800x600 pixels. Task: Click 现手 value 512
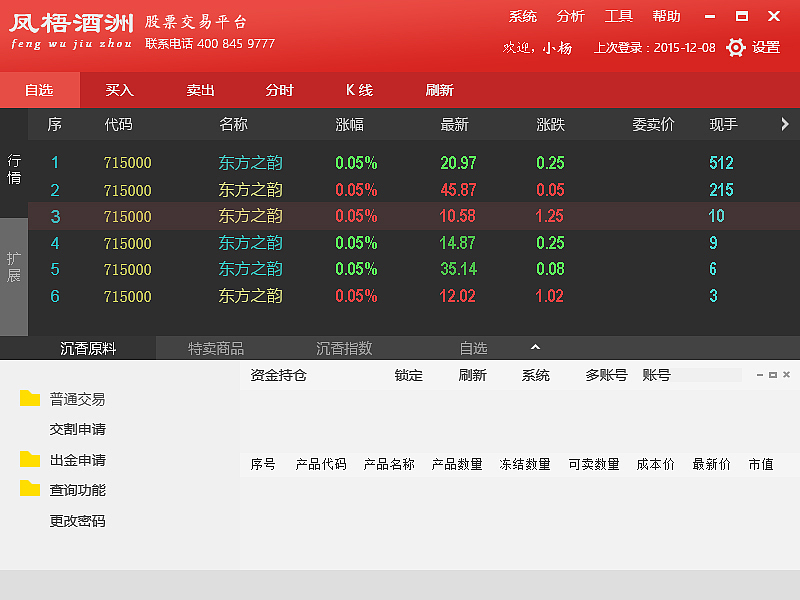(721, 163)
